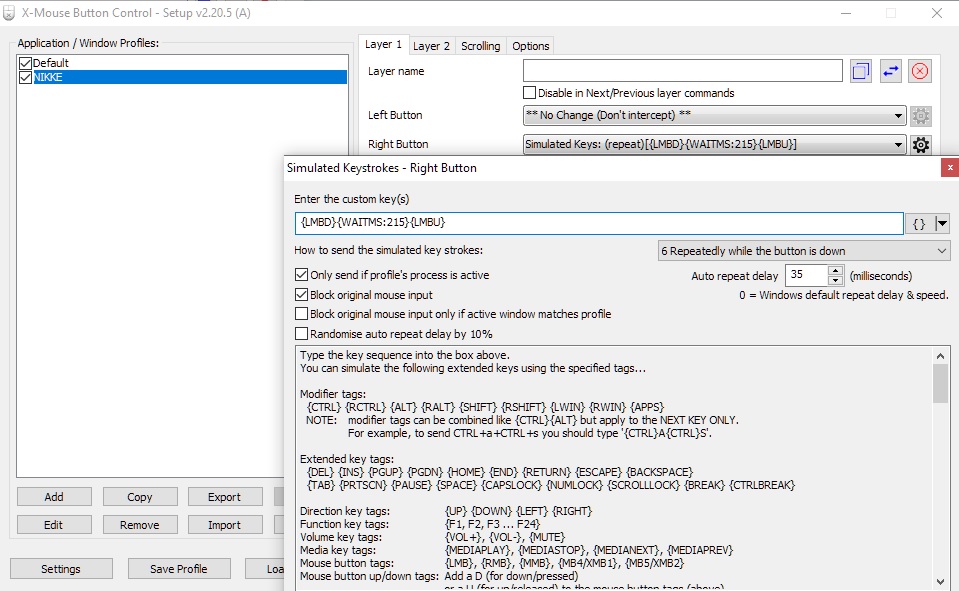Screen dimensions: 959x591
Task: Click the Export button
Action: (224, 497)
